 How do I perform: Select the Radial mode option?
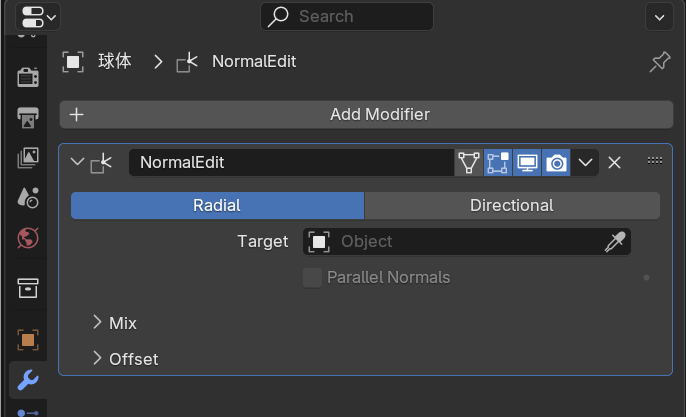[217, 206]
